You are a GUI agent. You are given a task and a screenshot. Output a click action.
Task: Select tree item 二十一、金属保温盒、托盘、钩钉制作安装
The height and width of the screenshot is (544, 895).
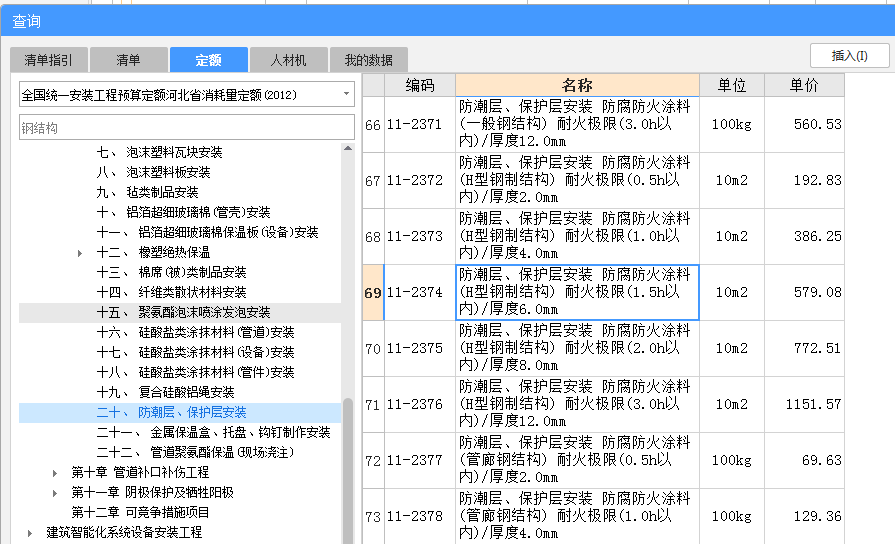point(213,432)
